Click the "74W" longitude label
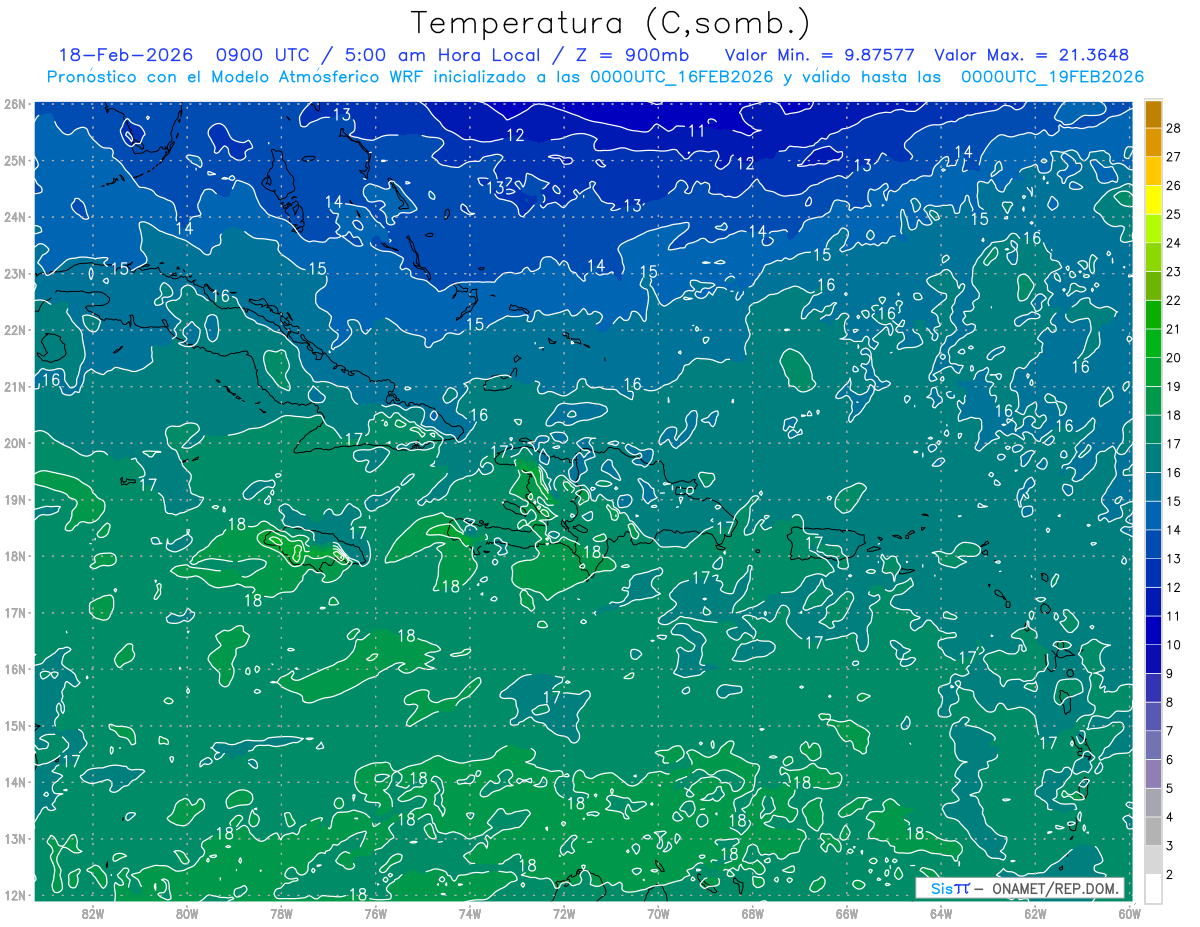Image resolution: width=1200 pixels, height=927 pixels. [x=469, y=912]
